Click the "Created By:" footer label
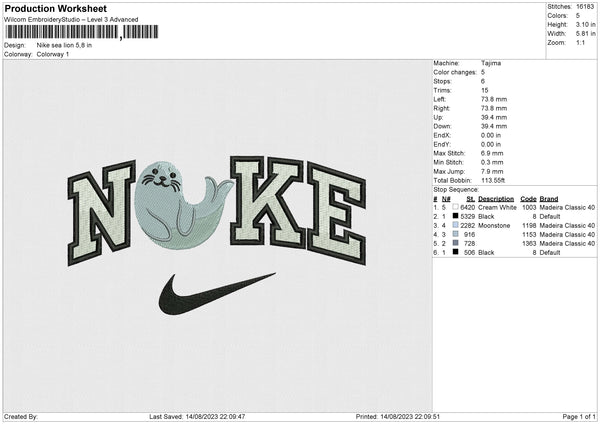 tap(21, 416)
